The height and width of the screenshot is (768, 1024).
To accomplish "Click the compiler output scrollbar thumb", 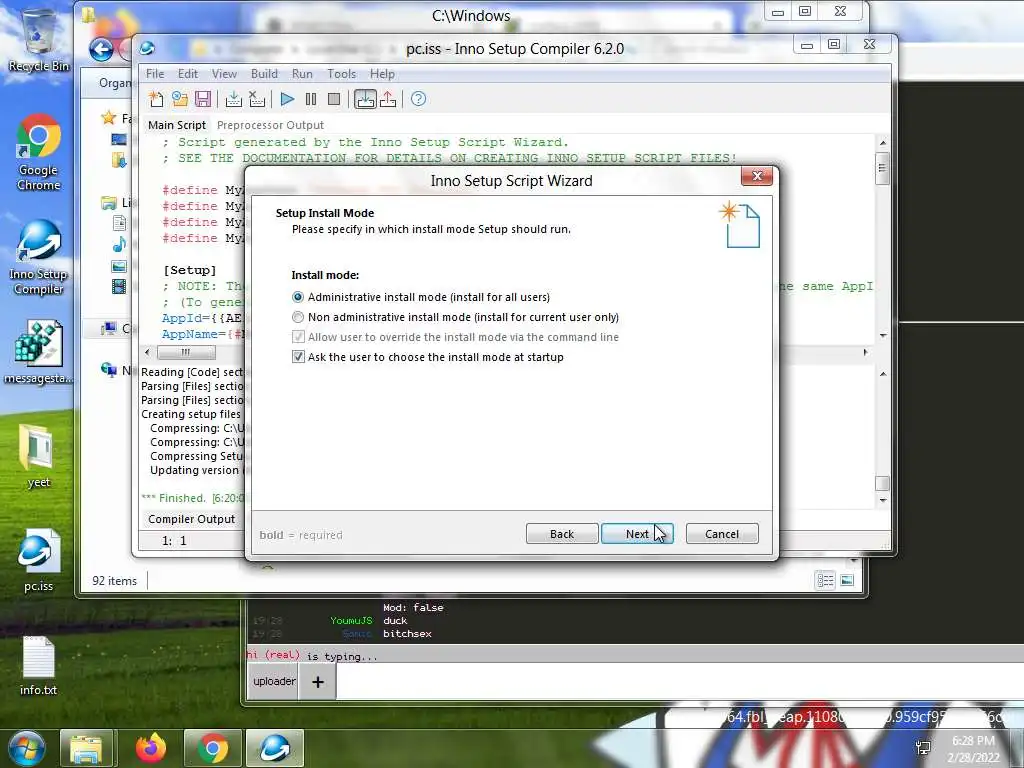I will (882, 483).
